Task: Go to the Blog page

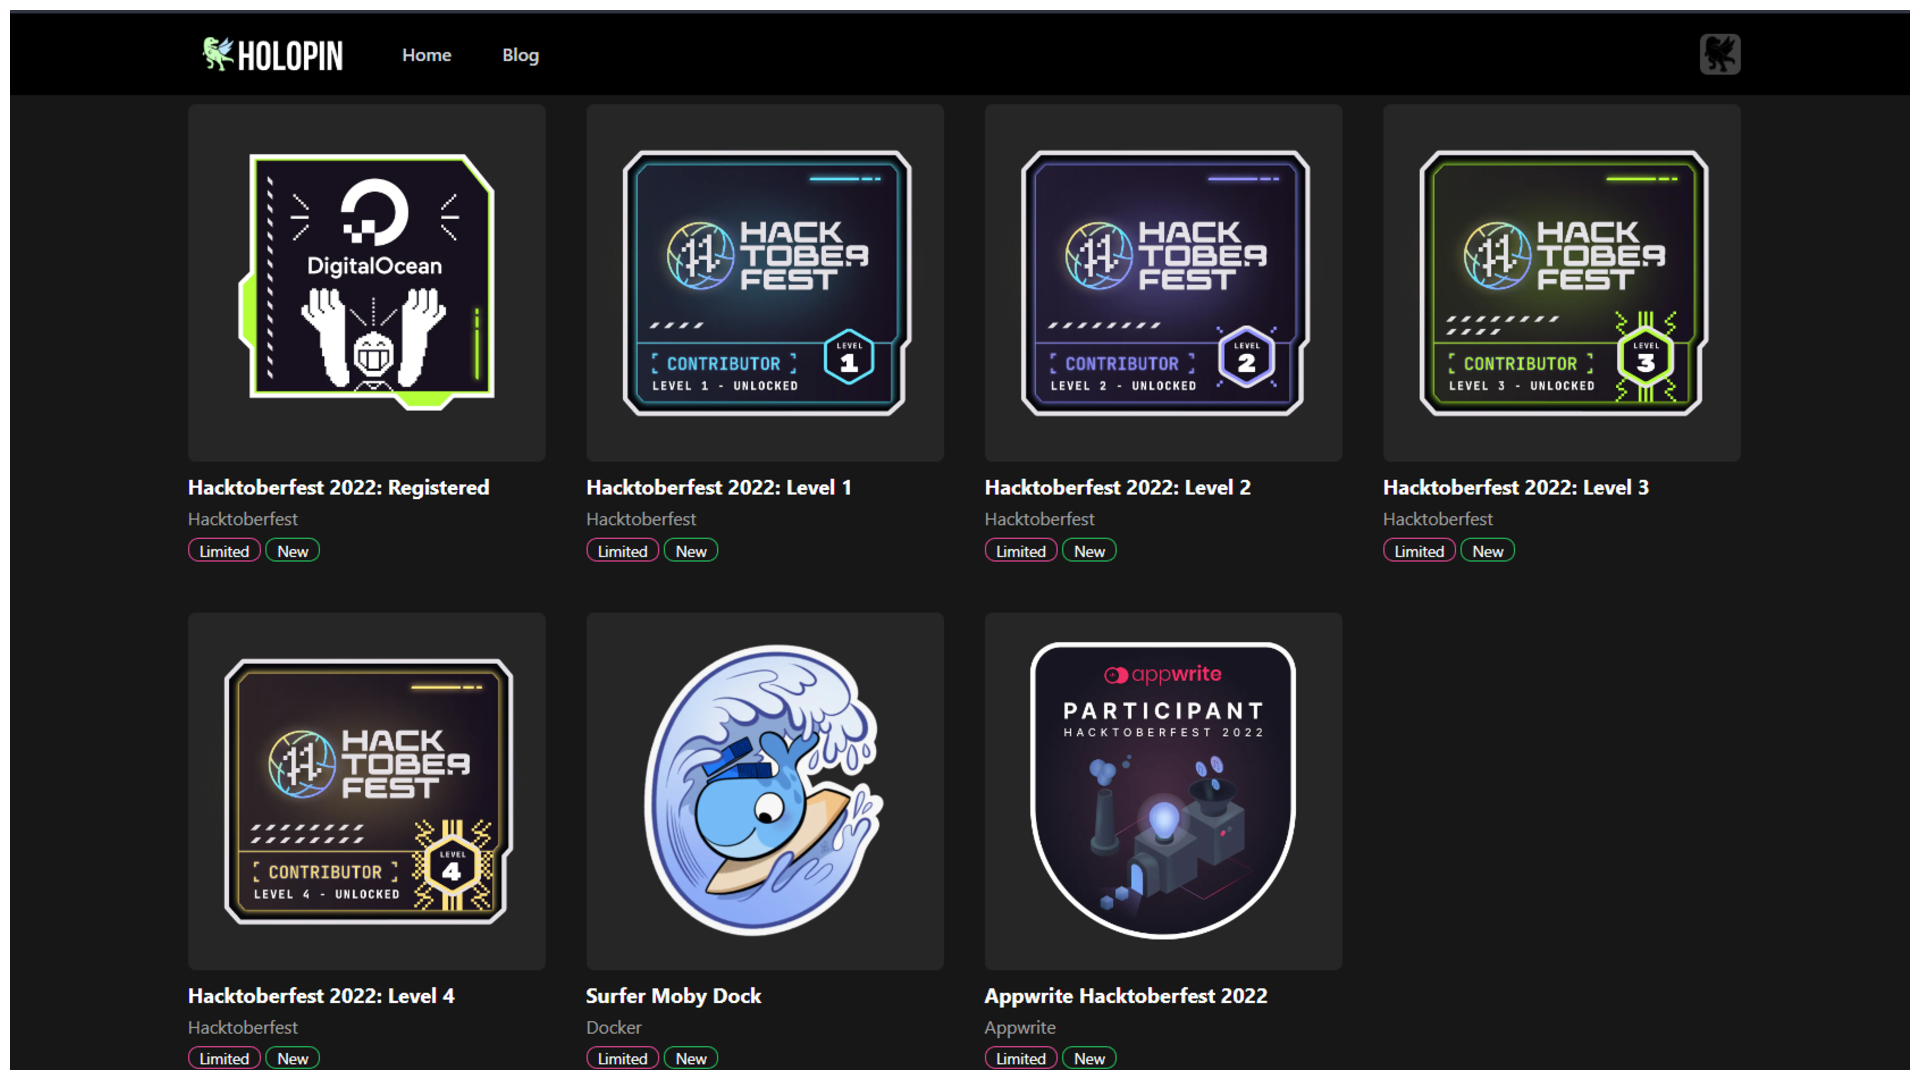Action: (x=520, y=55)
